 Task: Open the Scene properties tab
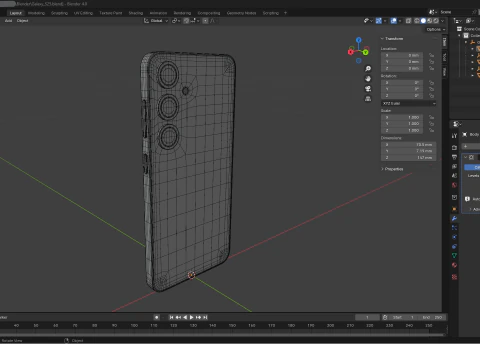[454, 176]
